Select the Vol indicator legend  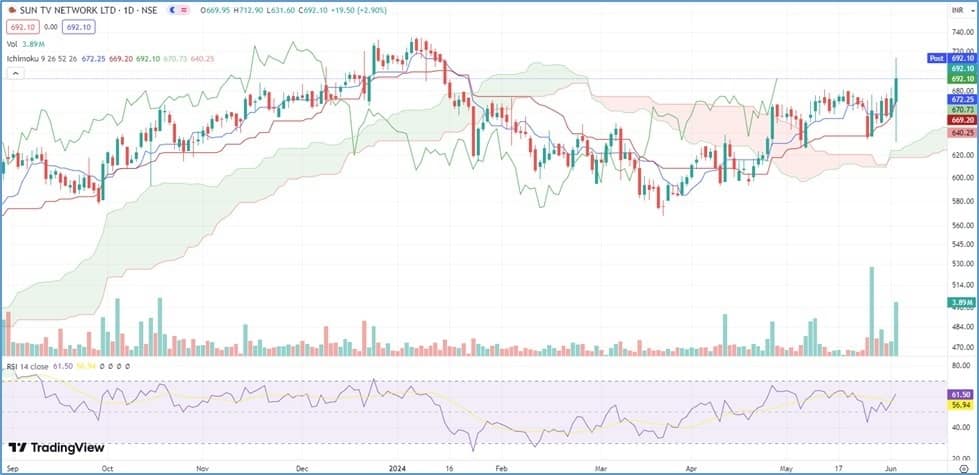click(12, 44)
